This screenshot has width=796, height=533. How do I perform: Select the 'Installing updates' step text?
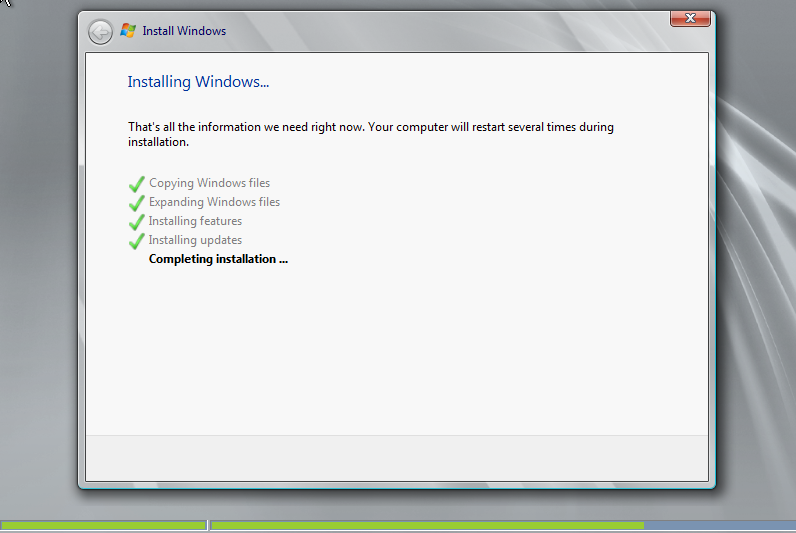[x=195, y=240]
